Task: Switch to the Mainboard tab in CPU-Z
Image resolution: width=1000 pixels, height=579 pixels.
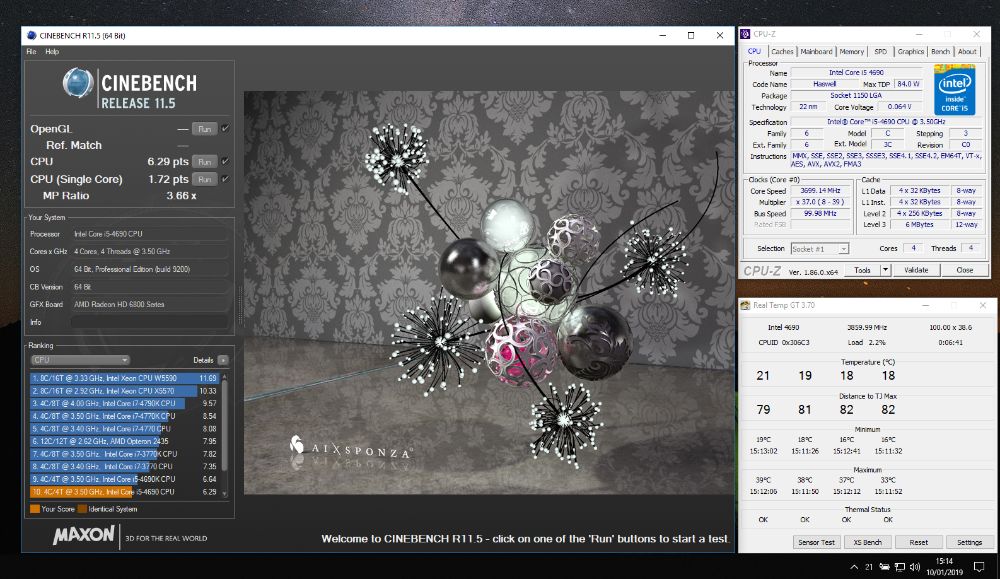Action: (816, 51)
